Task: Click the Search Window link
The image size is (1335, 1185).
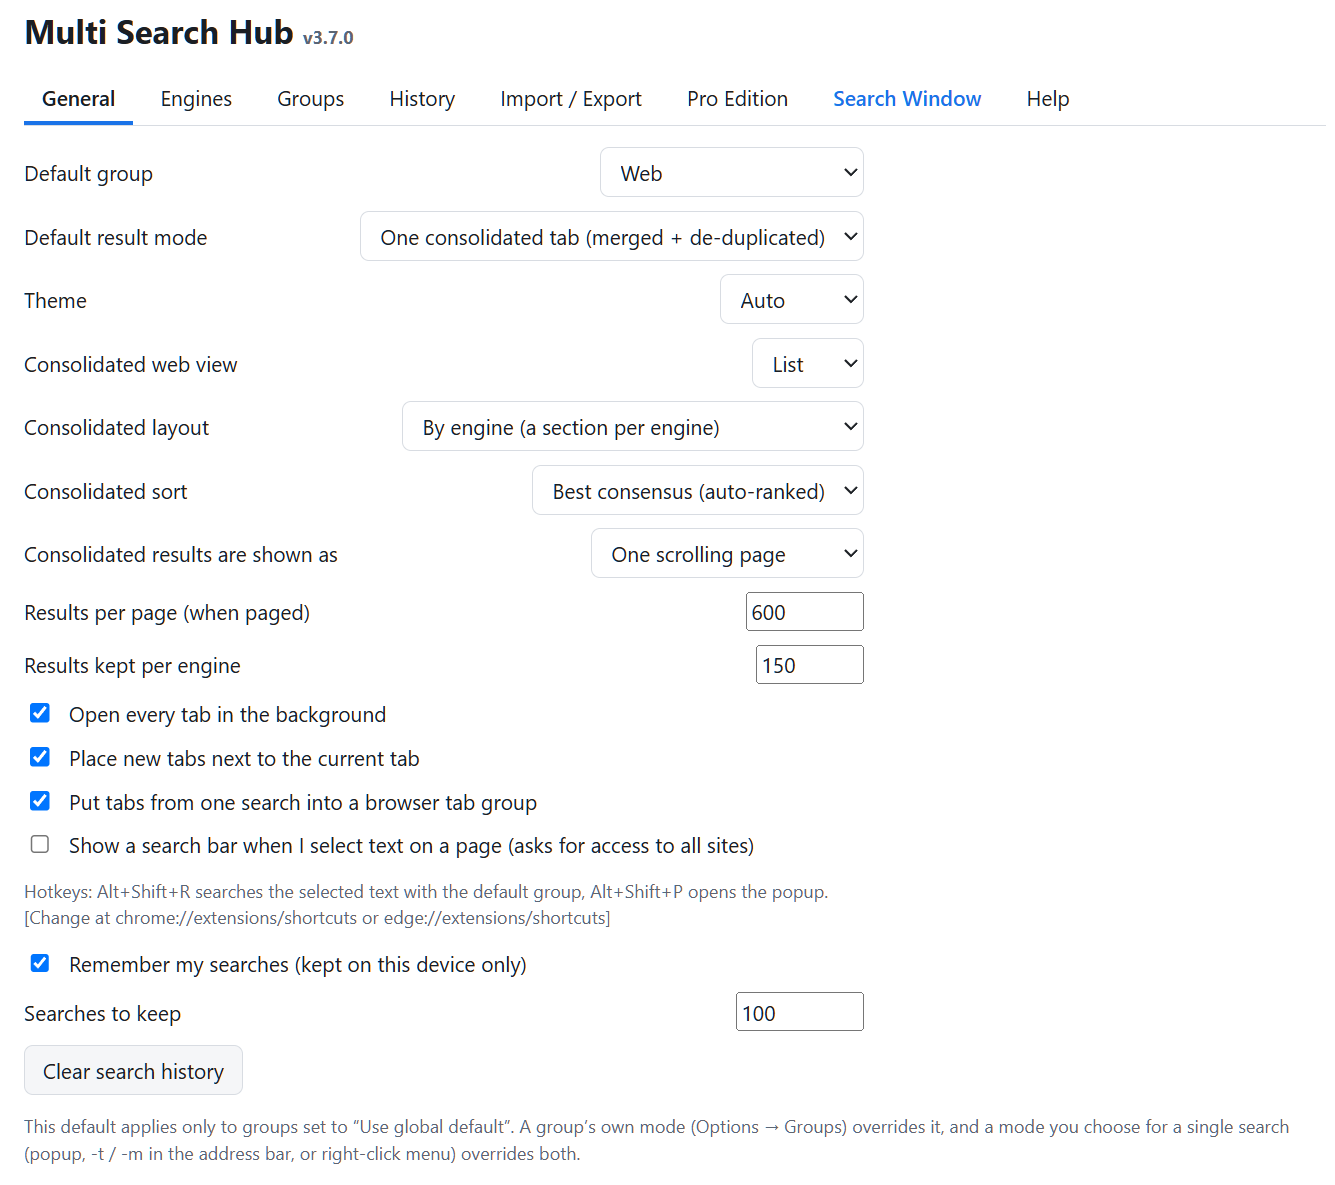Action: pyautogui.click(x=907, y=99)
